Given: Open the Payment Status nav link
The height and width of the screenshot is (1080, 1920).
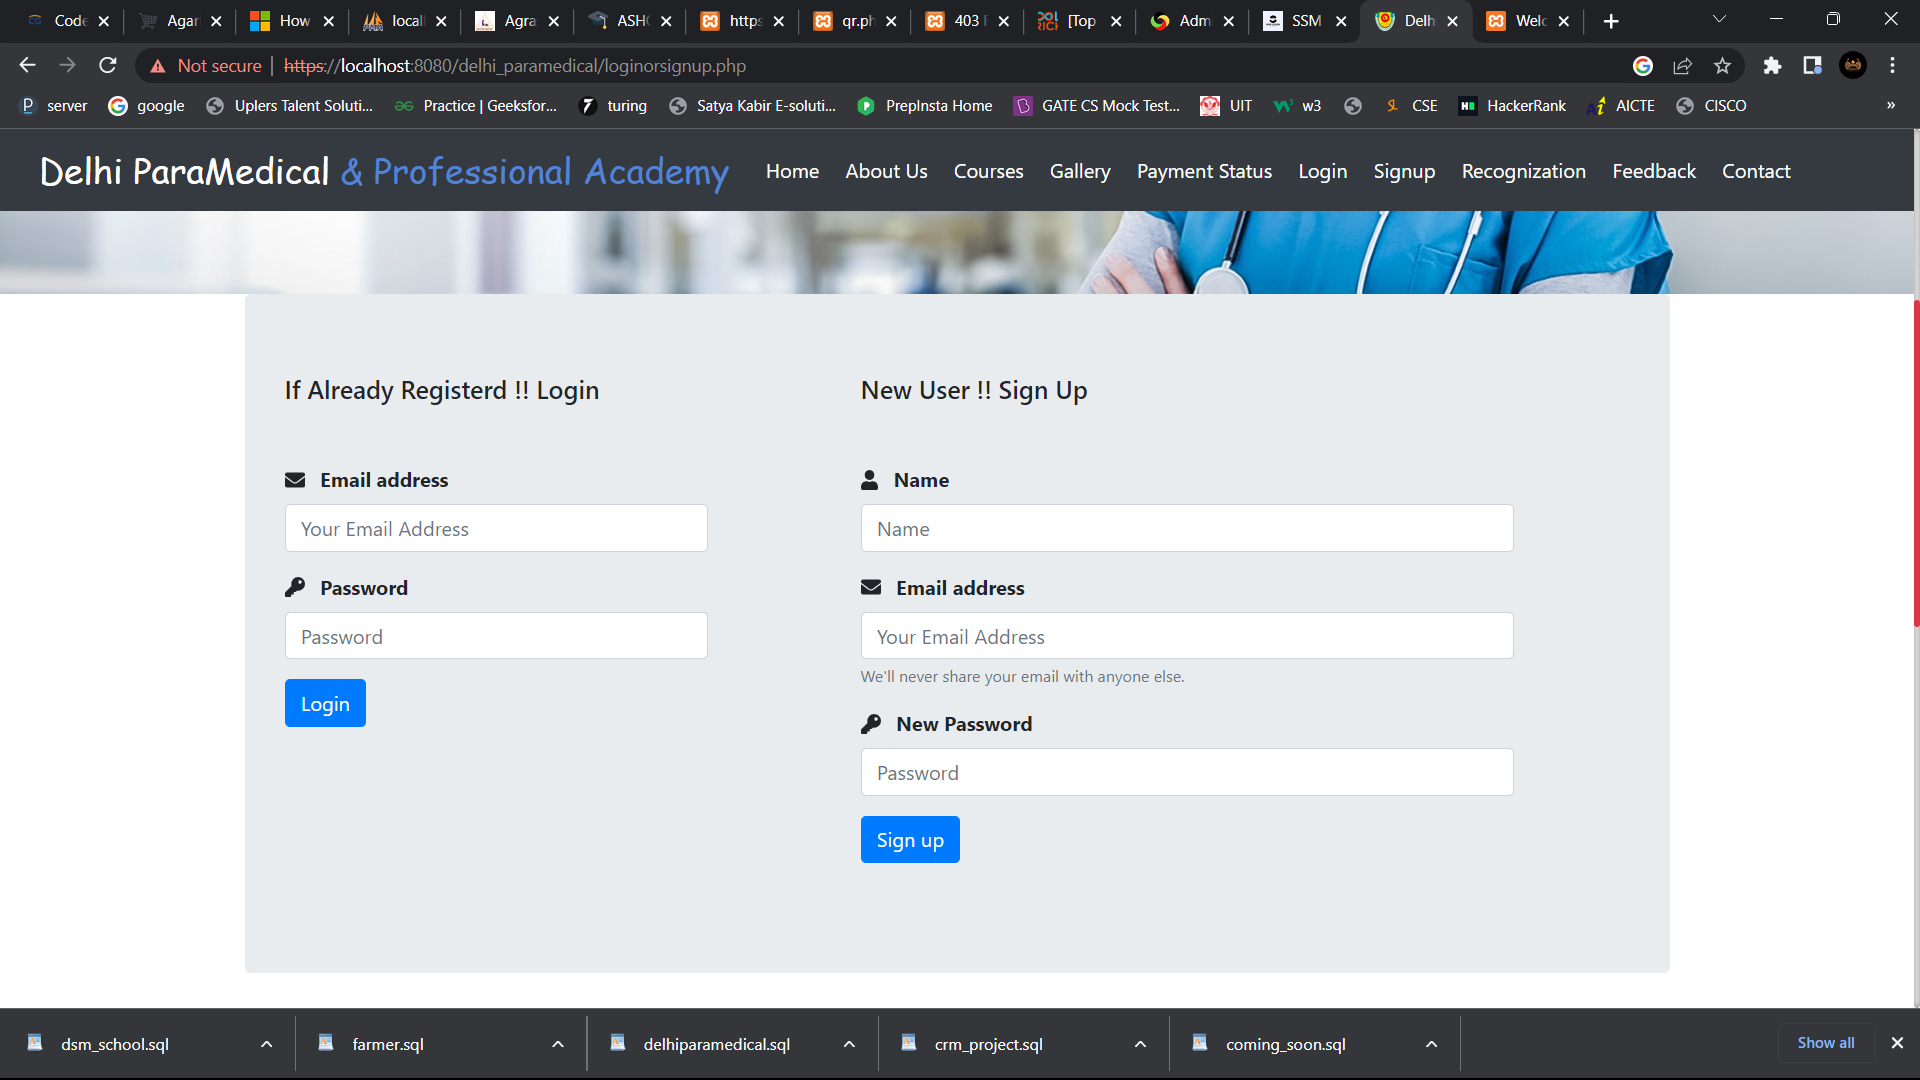Looking at the screenshot, I should [1204, 171].
